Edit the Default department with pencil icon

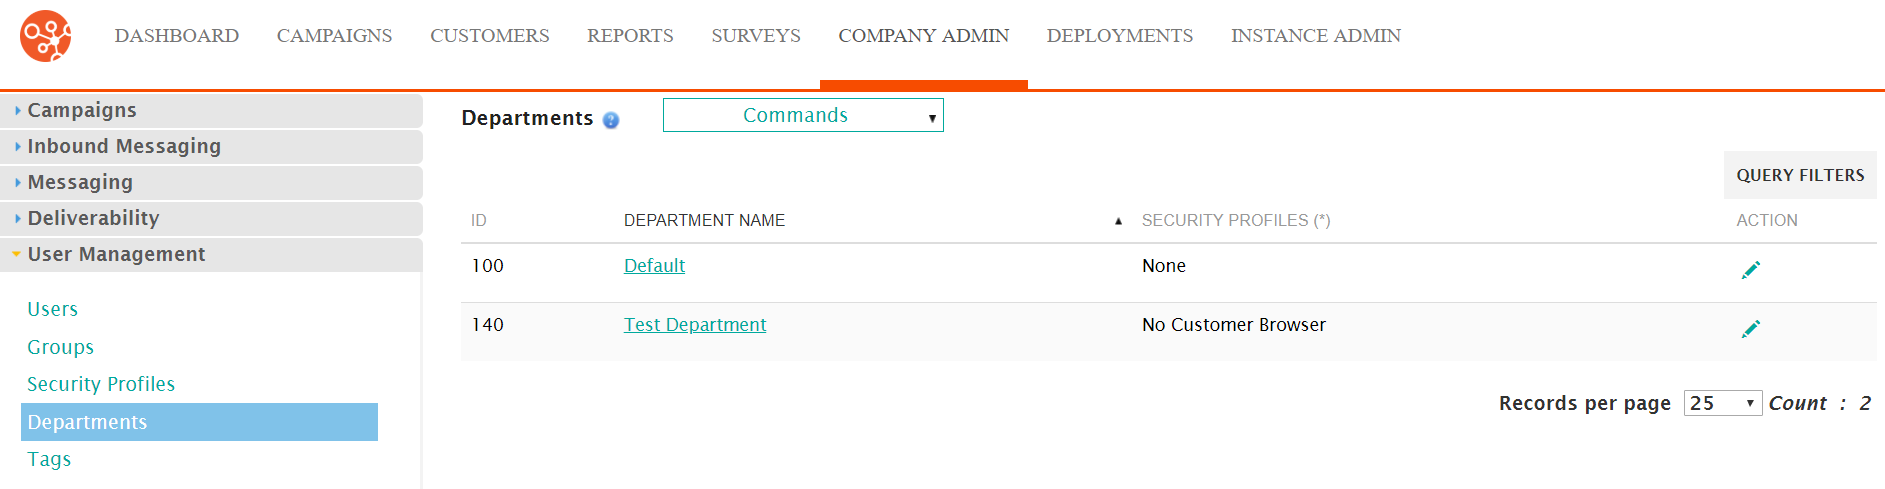pos(1750,270)
